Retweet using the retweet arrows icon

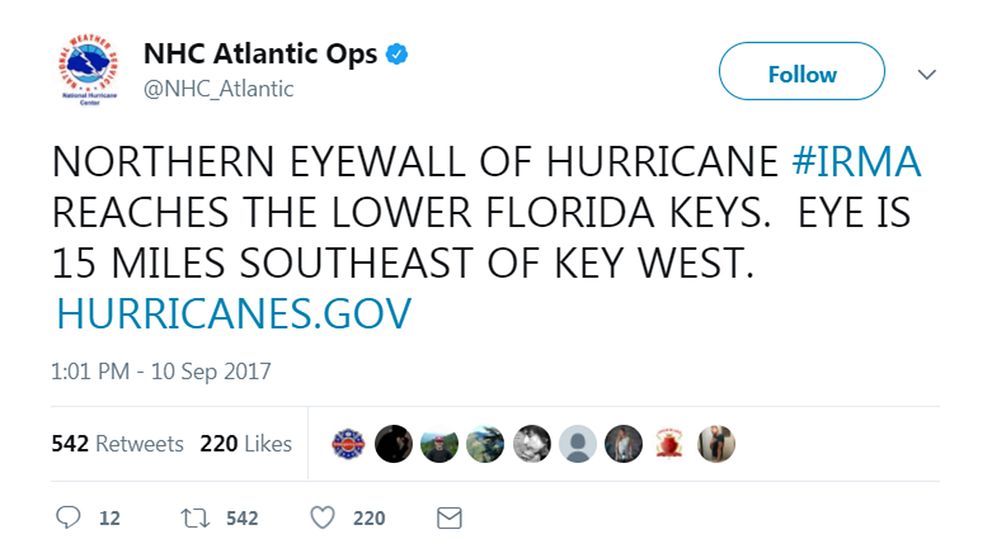coord(194,517)
